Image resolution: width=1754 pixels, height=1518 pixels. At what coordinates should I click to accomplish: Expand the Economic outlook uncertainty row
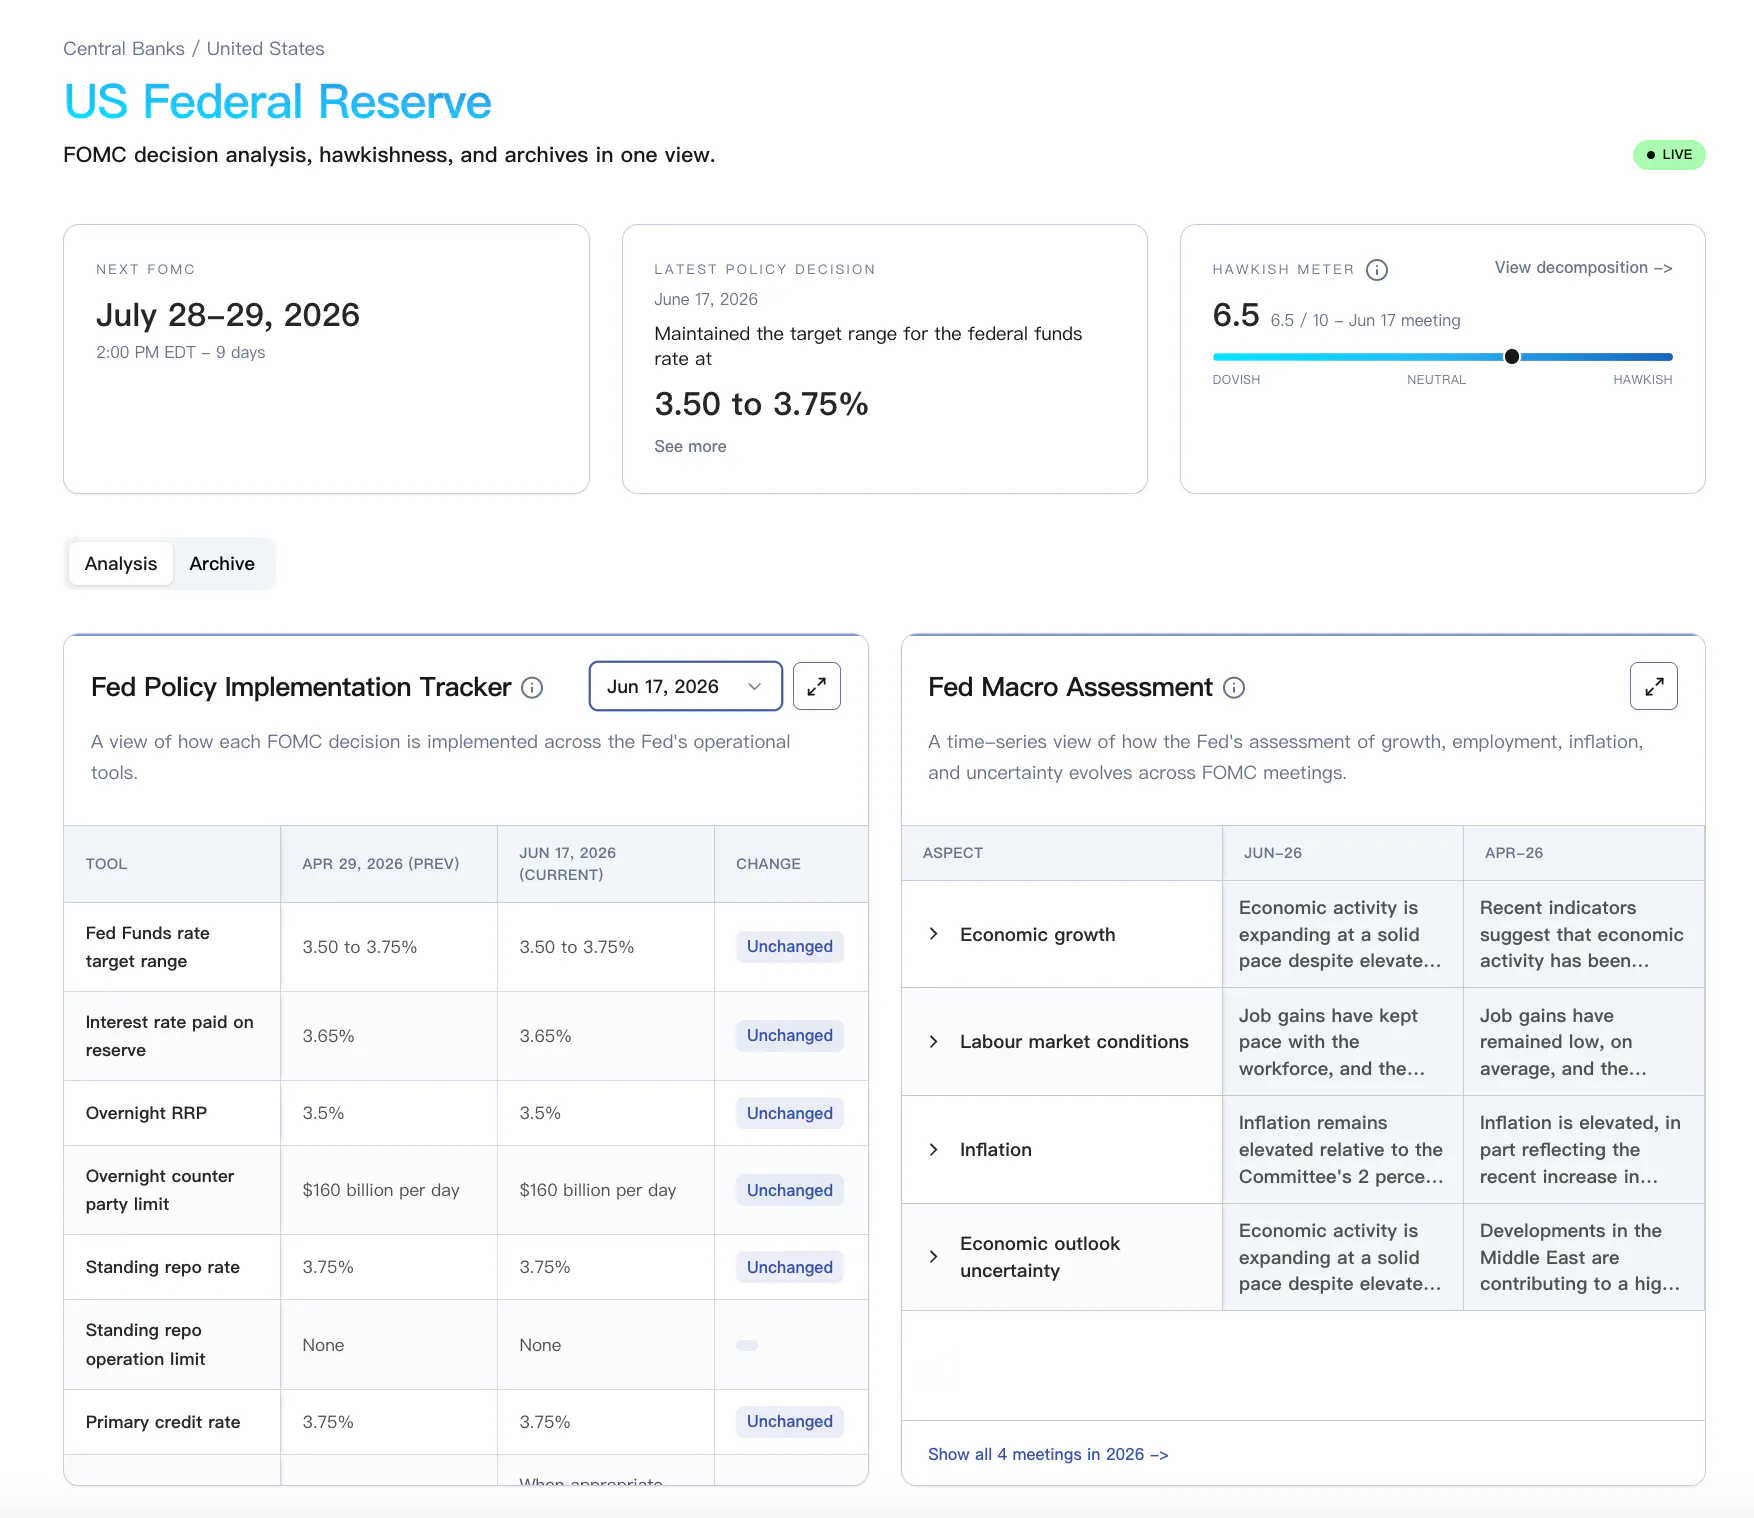click(933, 1257)
